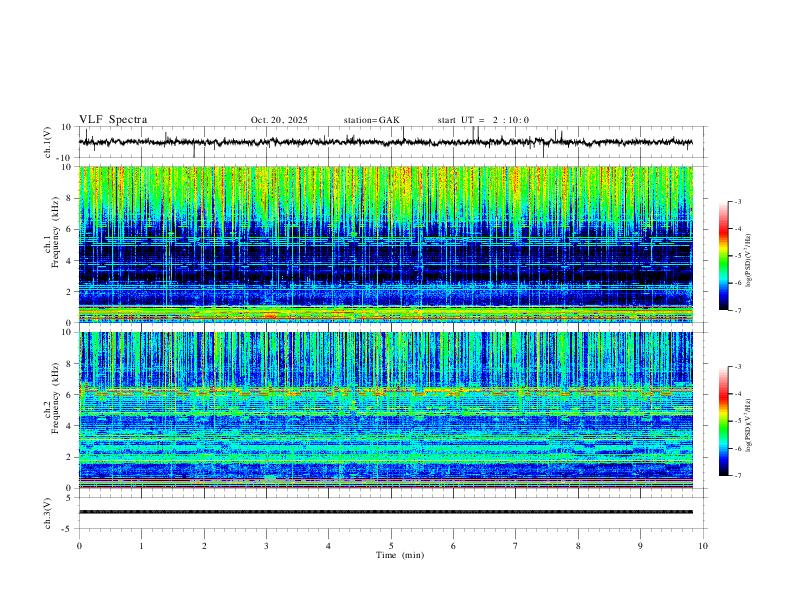Click the "7" tick on the time axis
The height and width of the screenshot is (612, 792).
516,546
